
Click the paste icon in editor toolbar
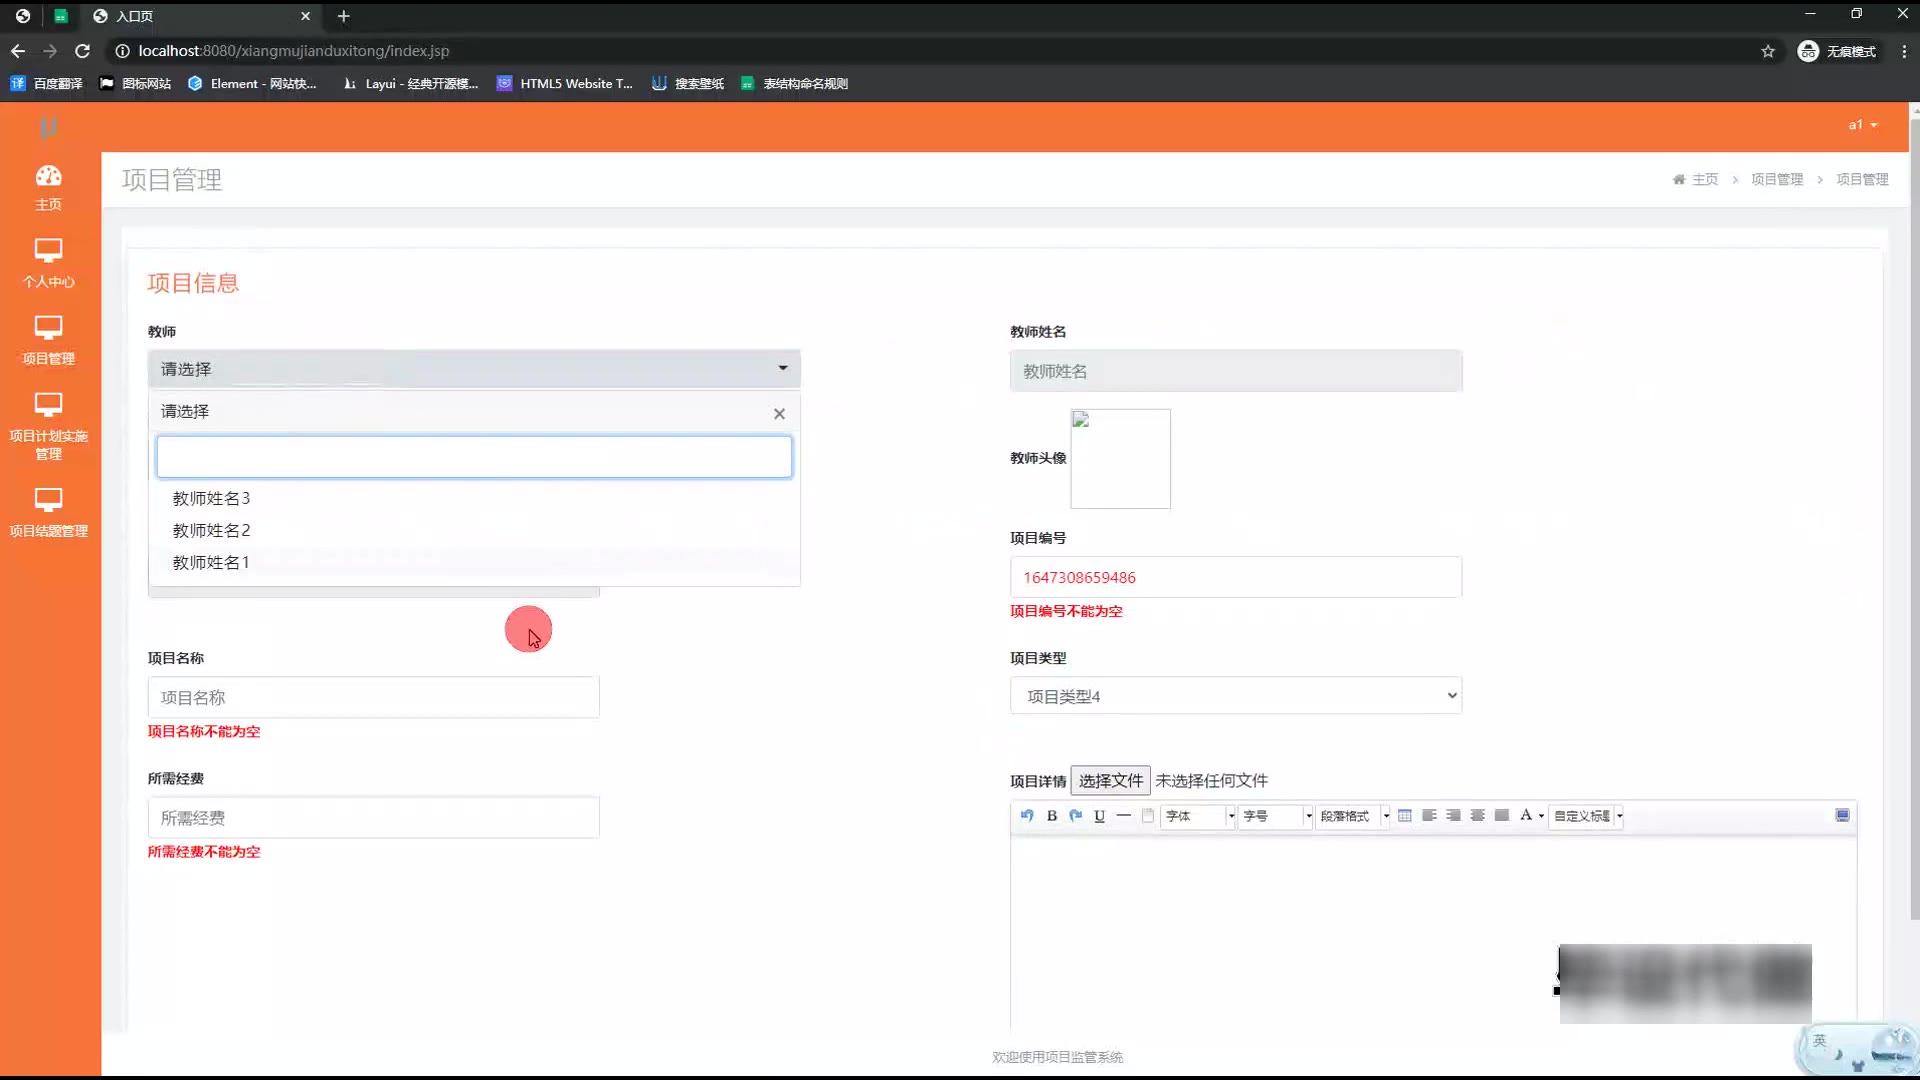(1148, 816)
